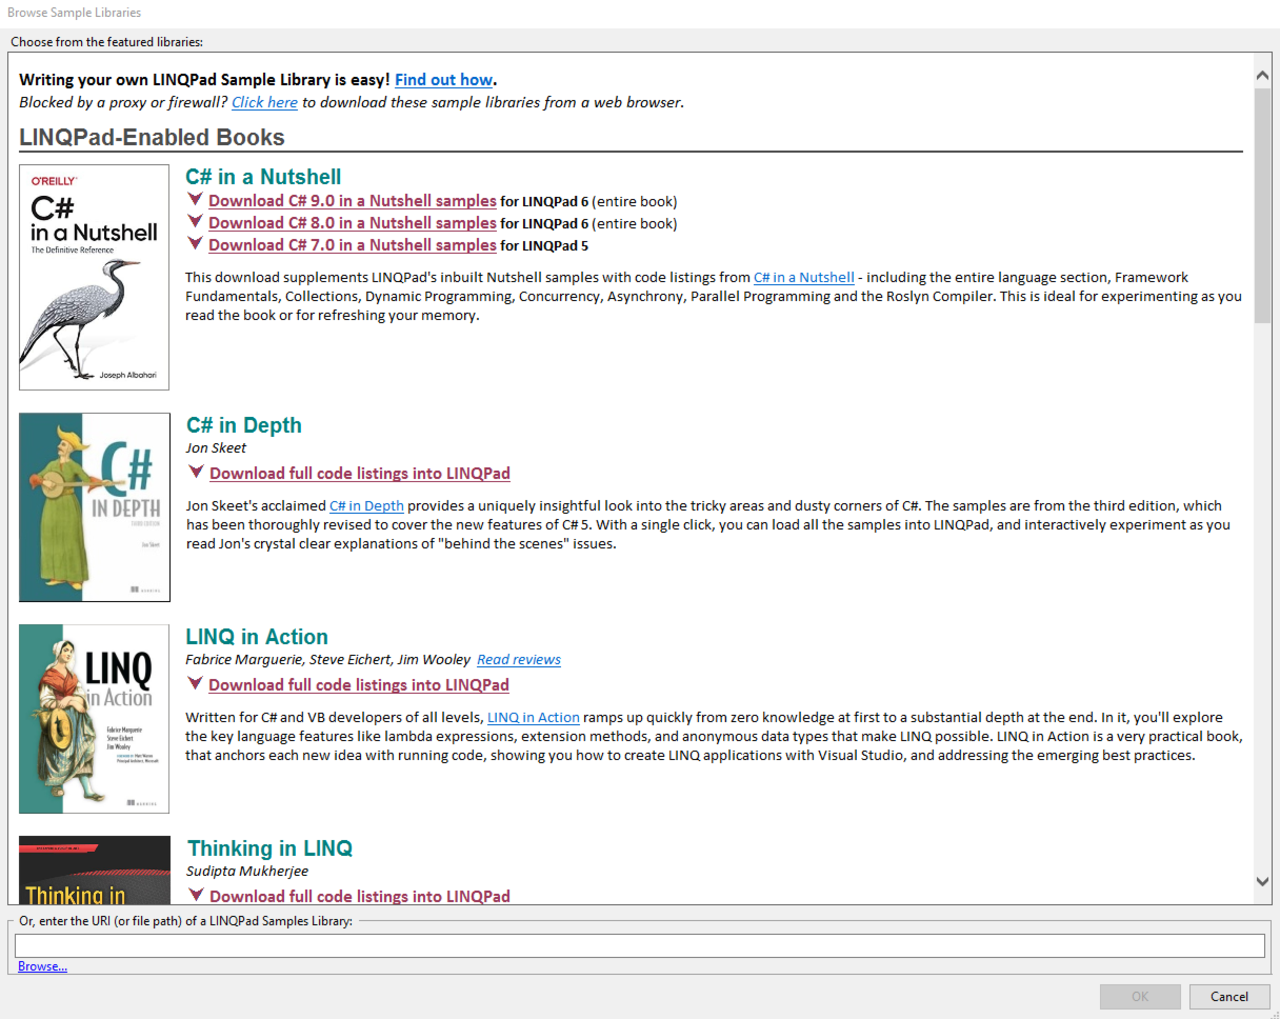Click the 'Sudipta Mukherjee' author name
Viewport: 1280px width, 1019px height.
pyautogui.click(x=247, y=871)
